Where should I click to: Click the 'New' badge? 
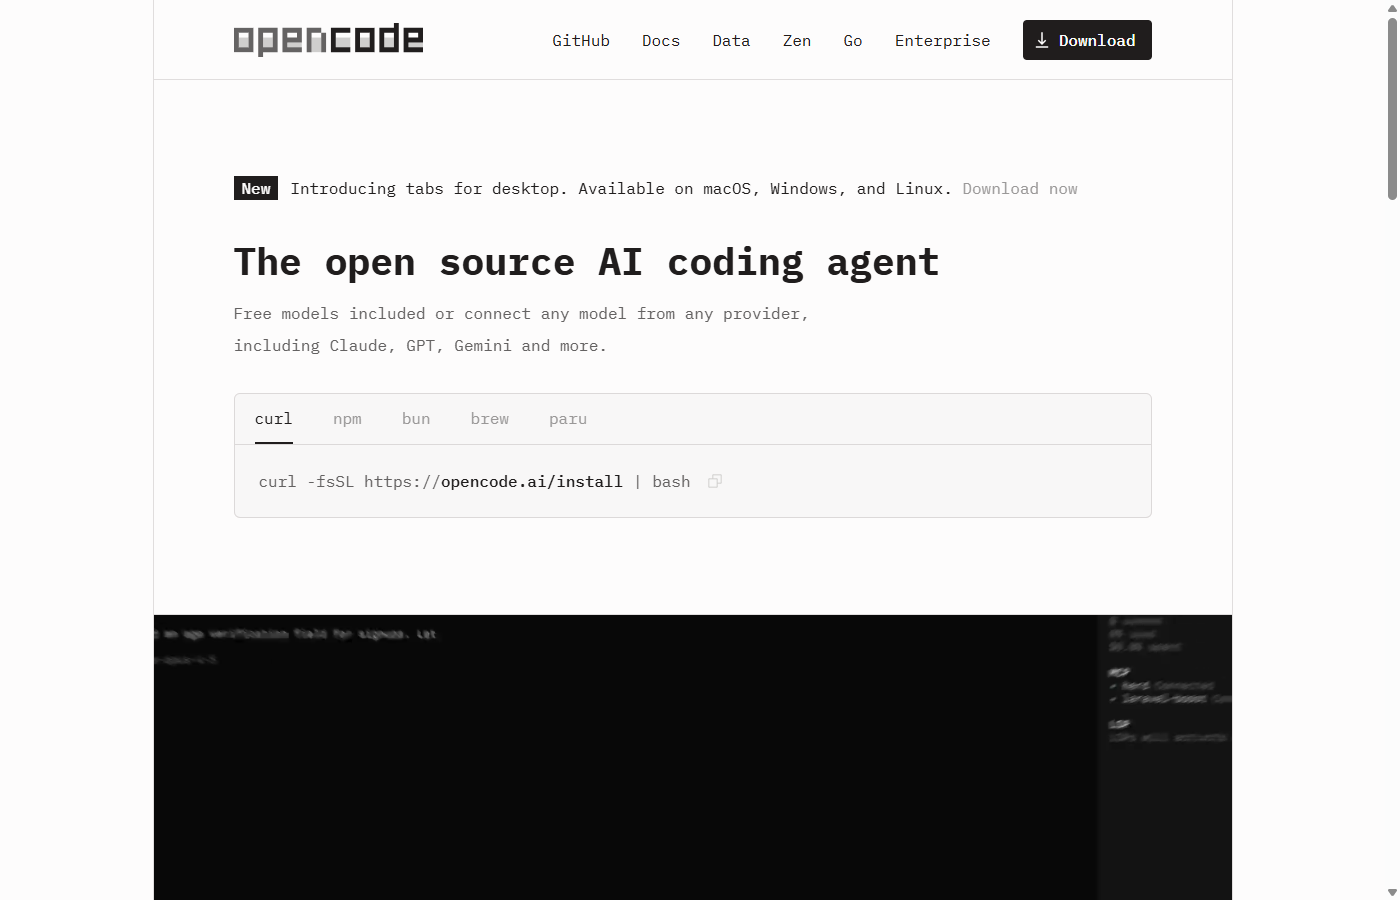point(256,188)
